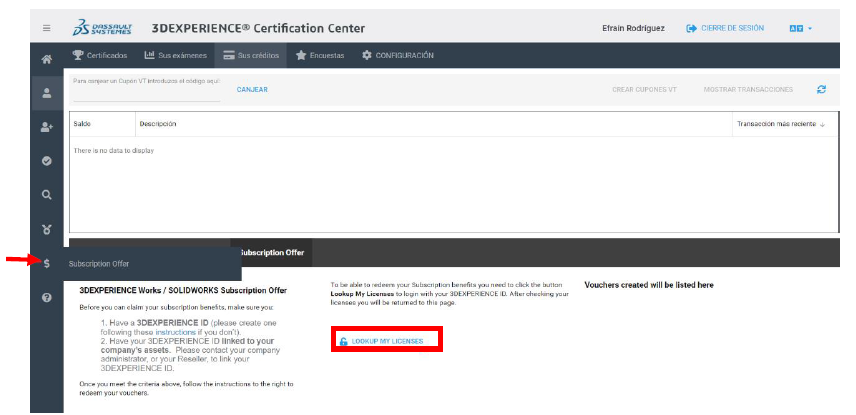Click the dollar sign sidebar icon

(47, 264)
